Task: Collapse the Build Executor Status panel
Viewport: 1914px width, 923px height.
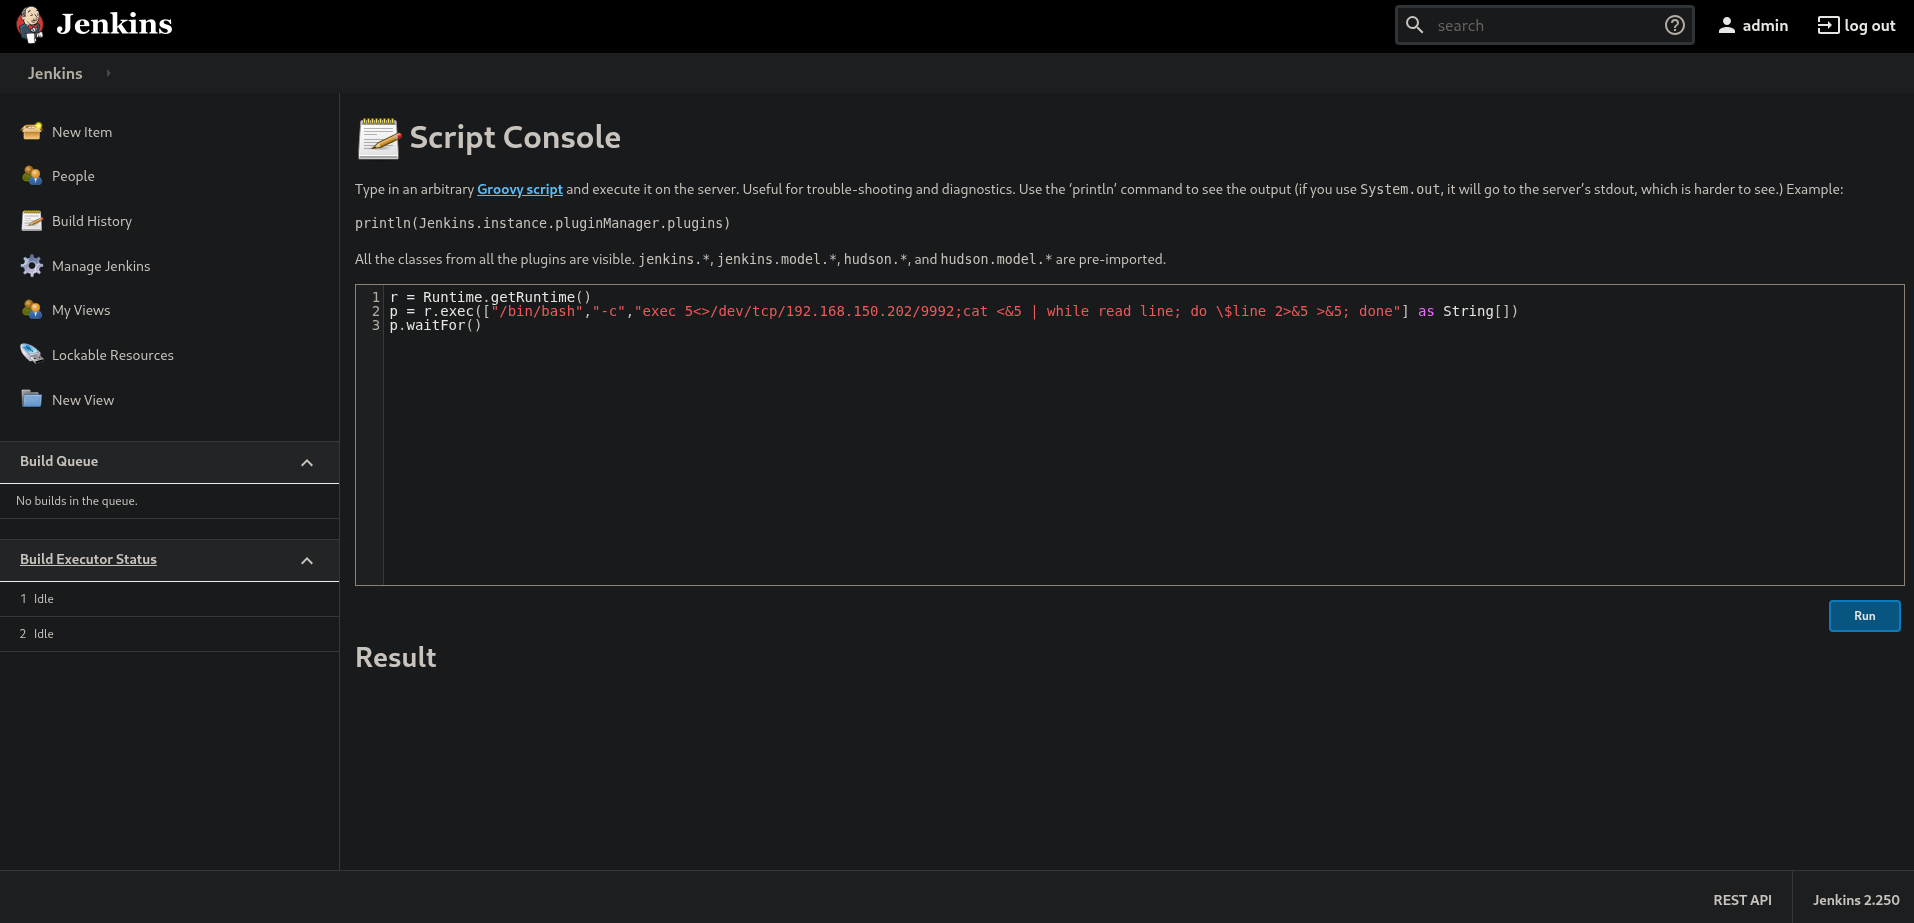Action: [x=307, y=561]
